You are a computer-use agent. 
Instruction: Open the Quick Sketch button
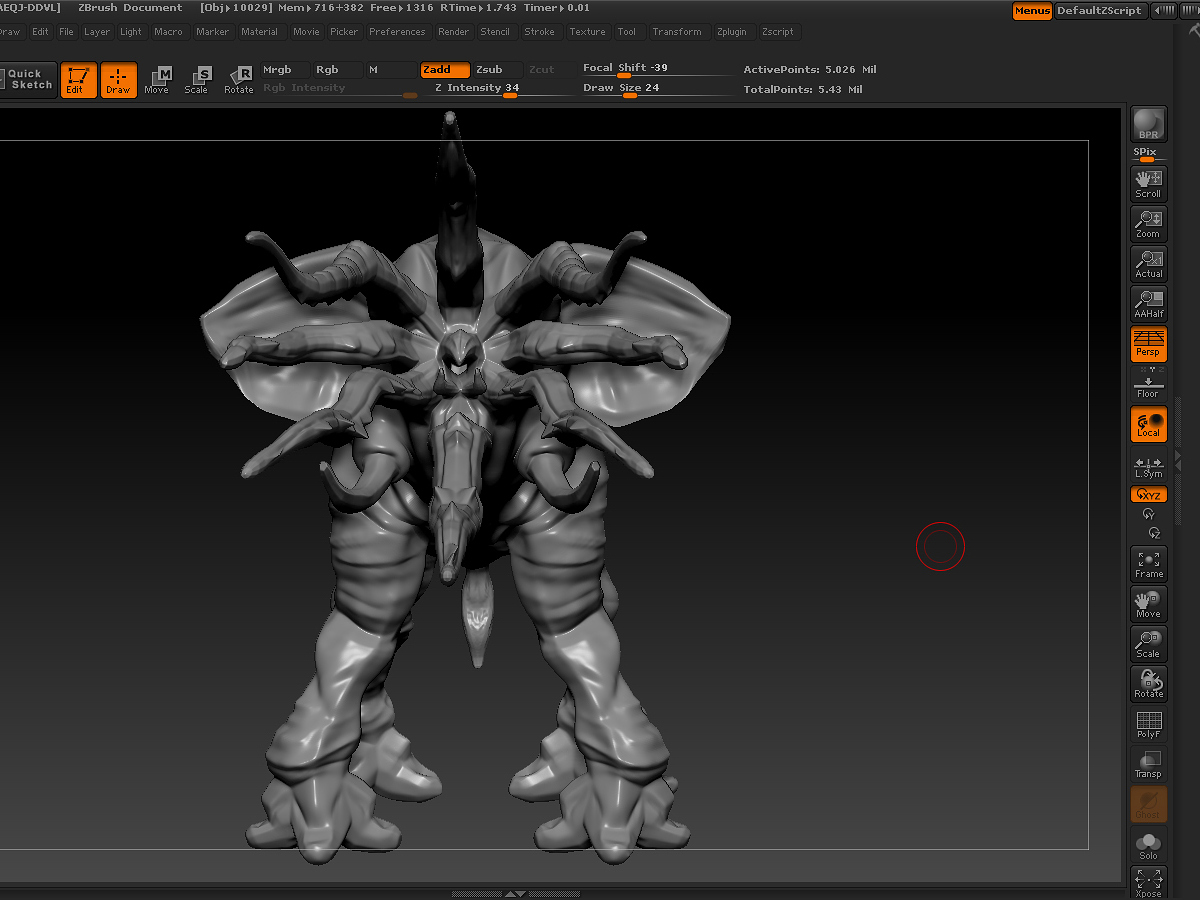[27, 79]
